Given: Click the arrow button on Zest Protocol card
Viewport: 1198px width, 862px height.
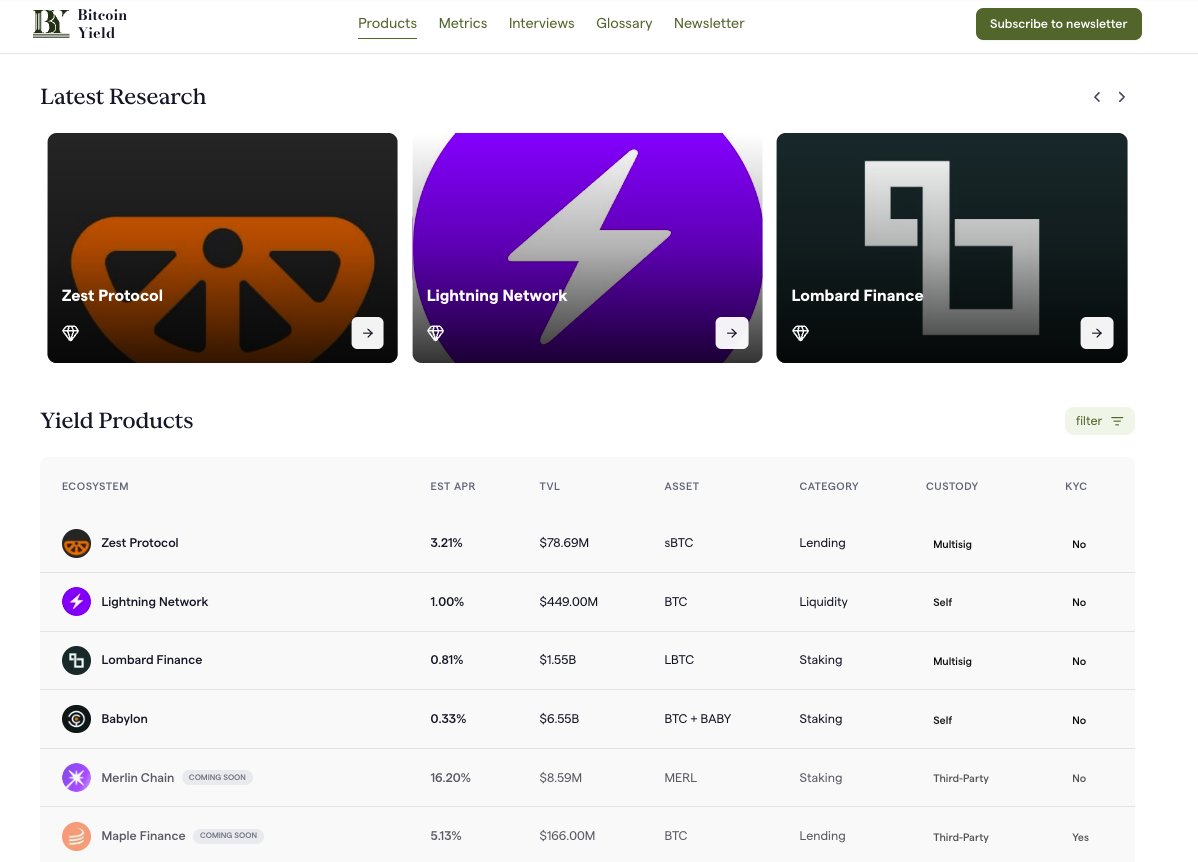Looking at the screenshot, I should tap(367, 333).
